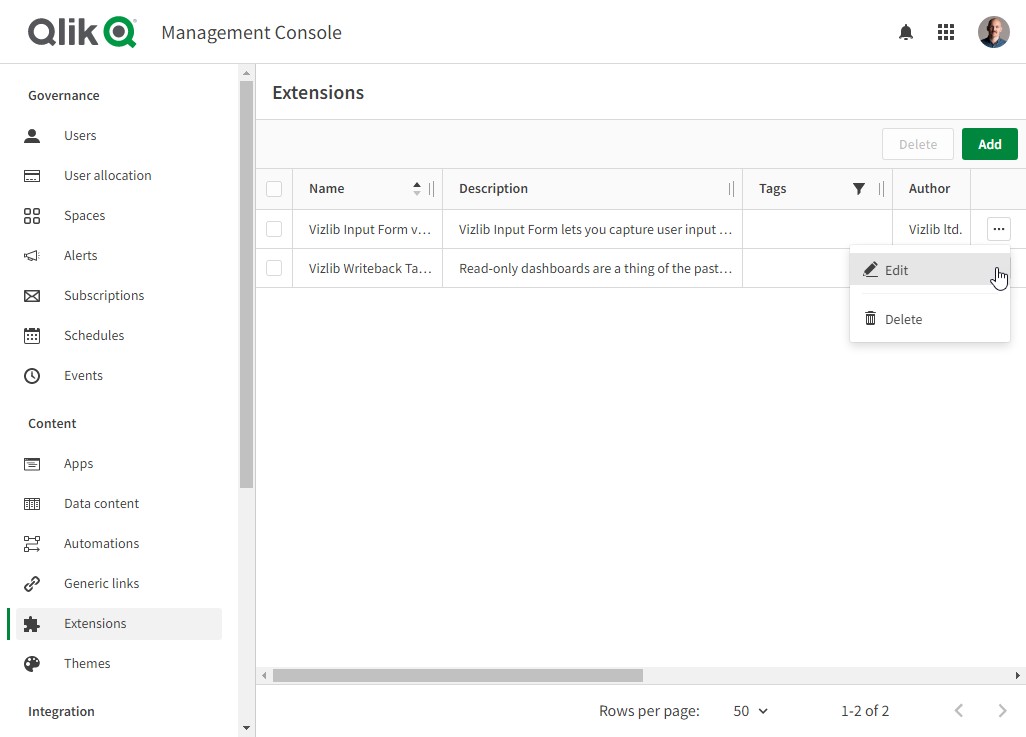Click the sidebar scroll up arrow
1026x737 pixels.
coord(246,73)
